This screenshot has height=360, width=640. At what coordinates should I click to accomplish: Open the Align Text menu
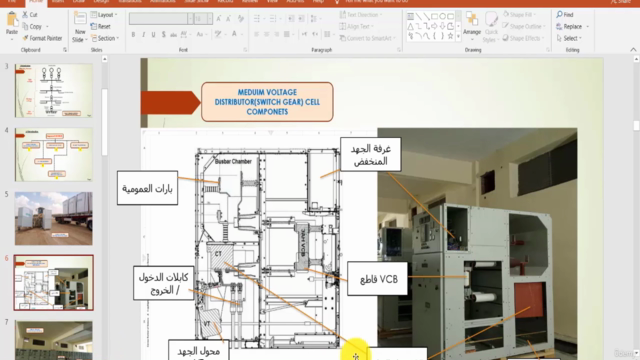pos(356,27)
